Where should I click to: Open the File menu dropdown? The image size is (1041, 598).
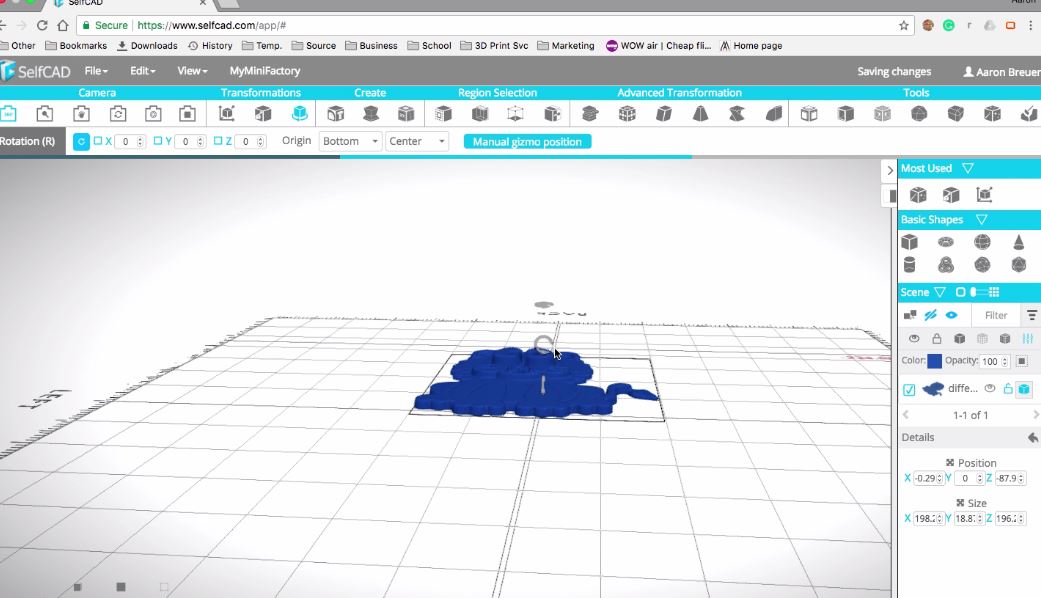click(96, 70)
